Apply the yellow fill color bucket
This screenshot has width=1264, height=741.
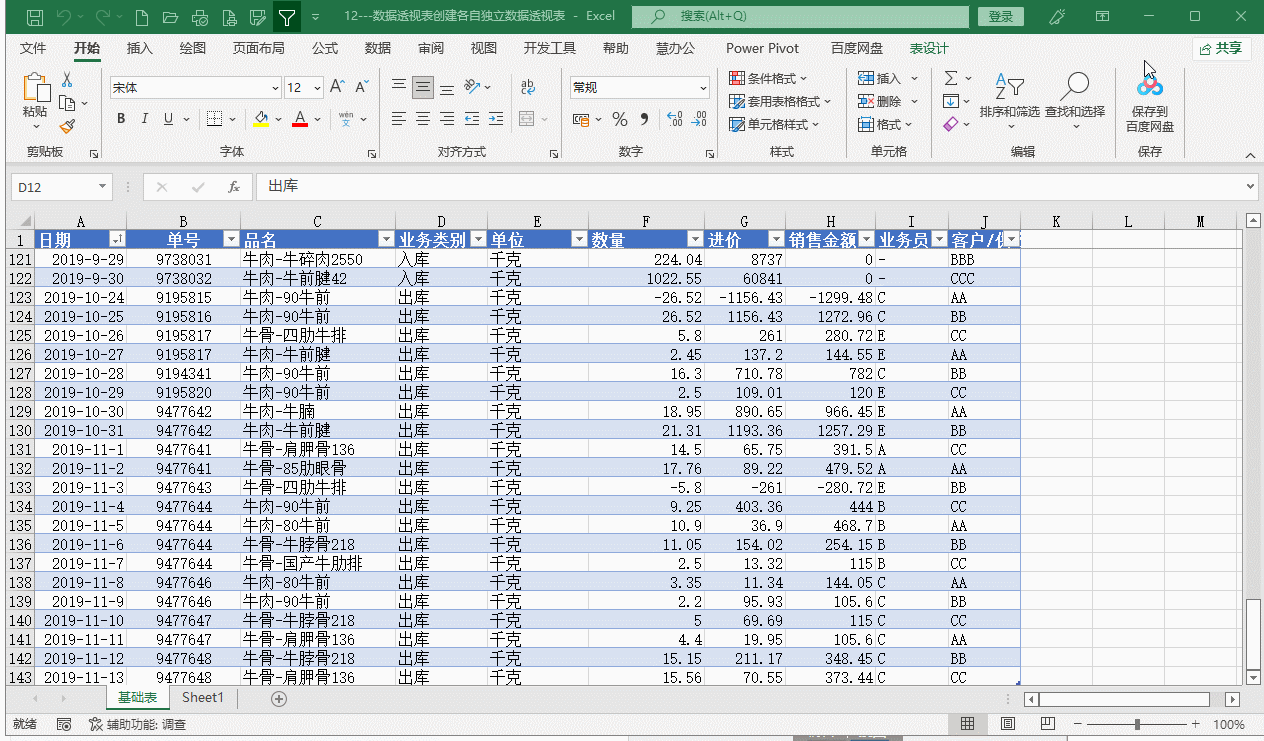point(261,119)
